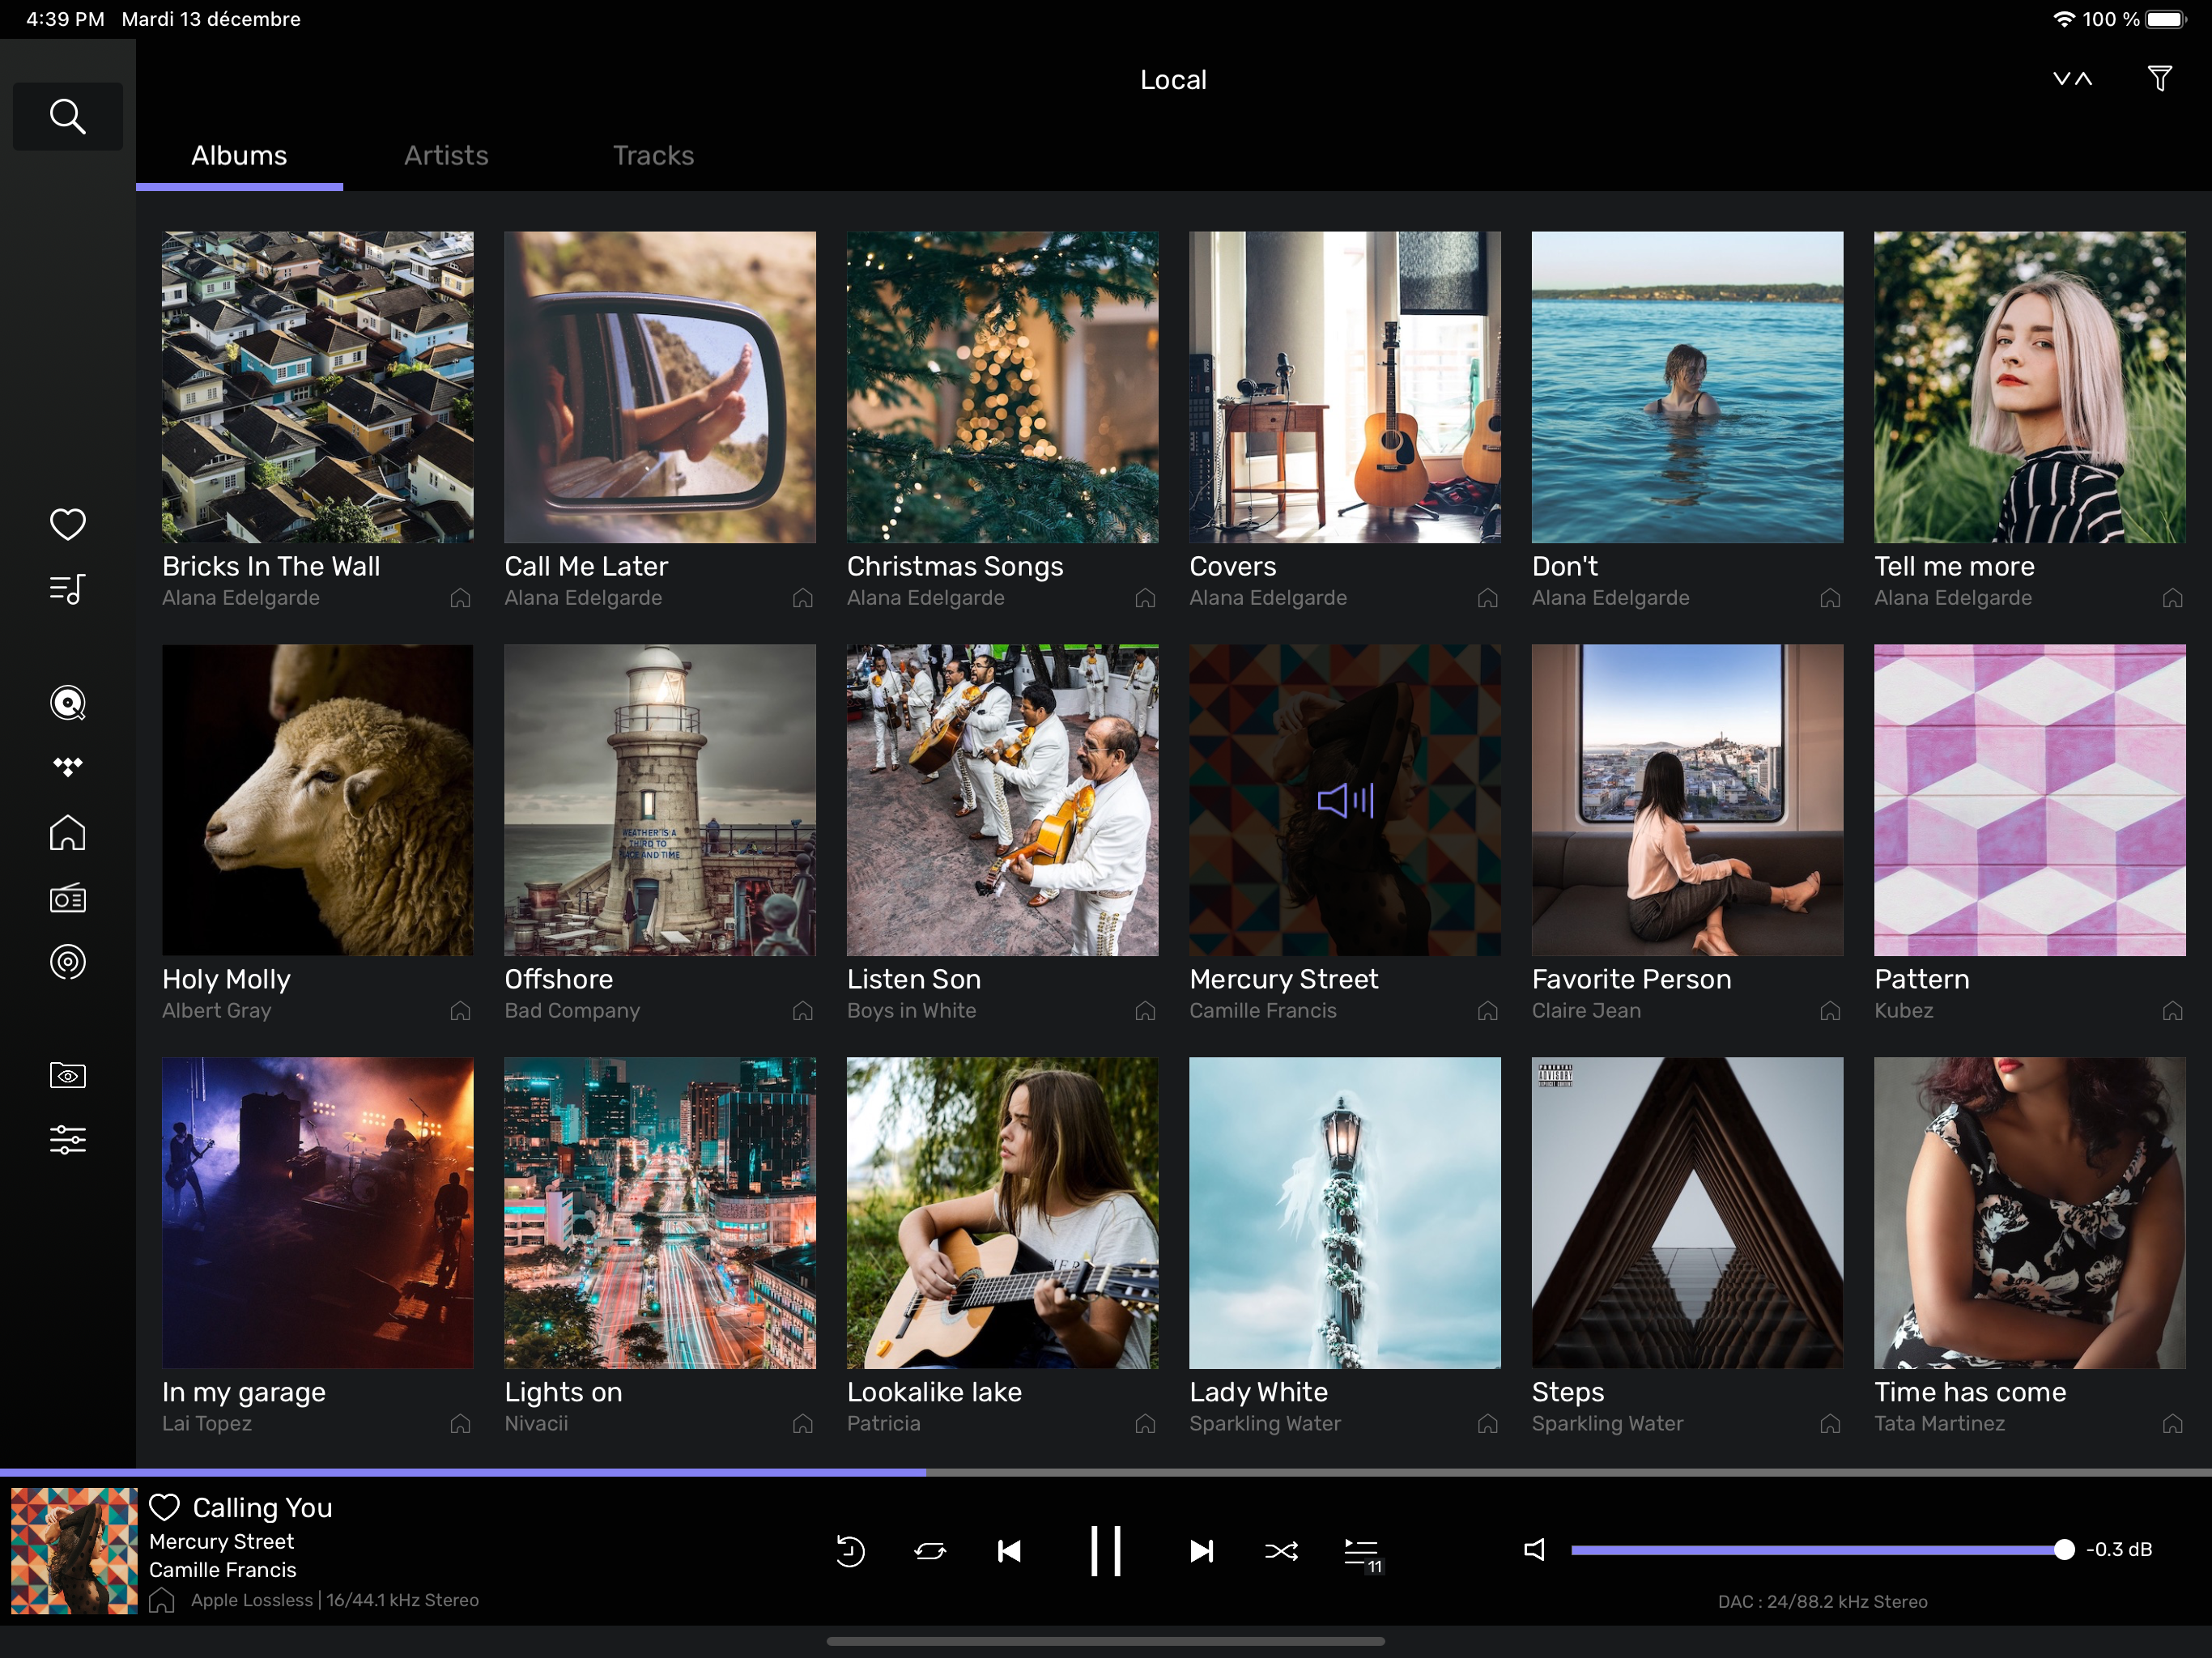Open Bricks In The Wall album cover

317,387
